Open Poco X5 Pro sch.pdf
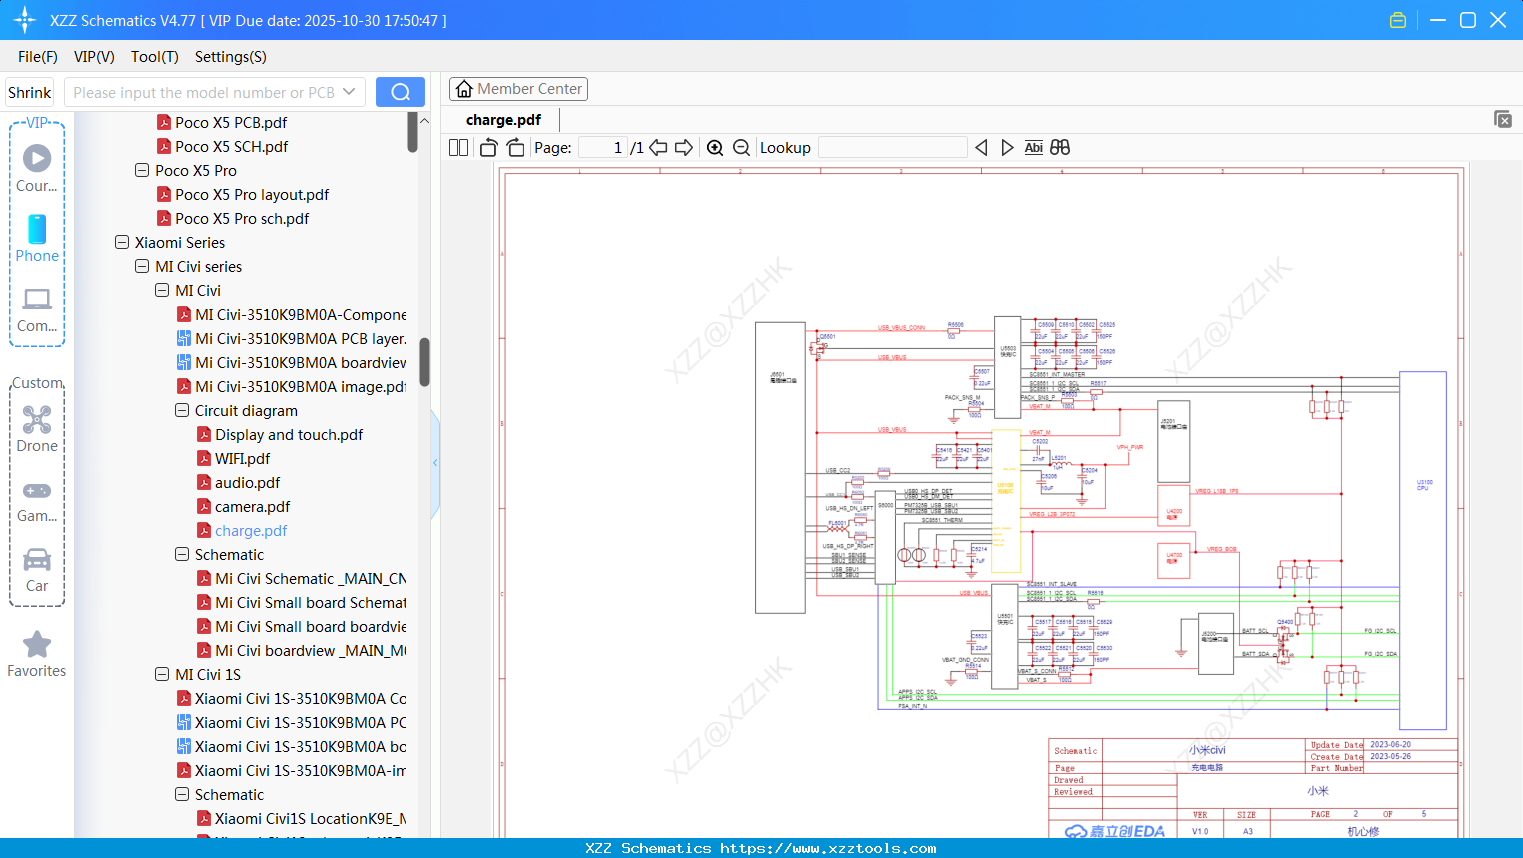1523x858 pixels. [242, 219]
